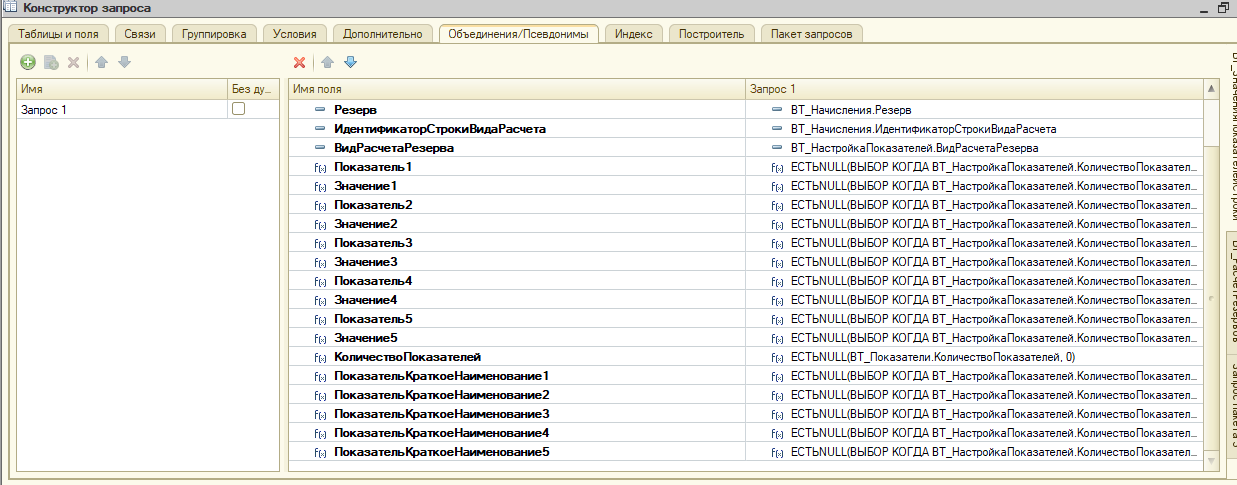Click the copy query icon
1237x485 pixels.
(x=51, y=62)
